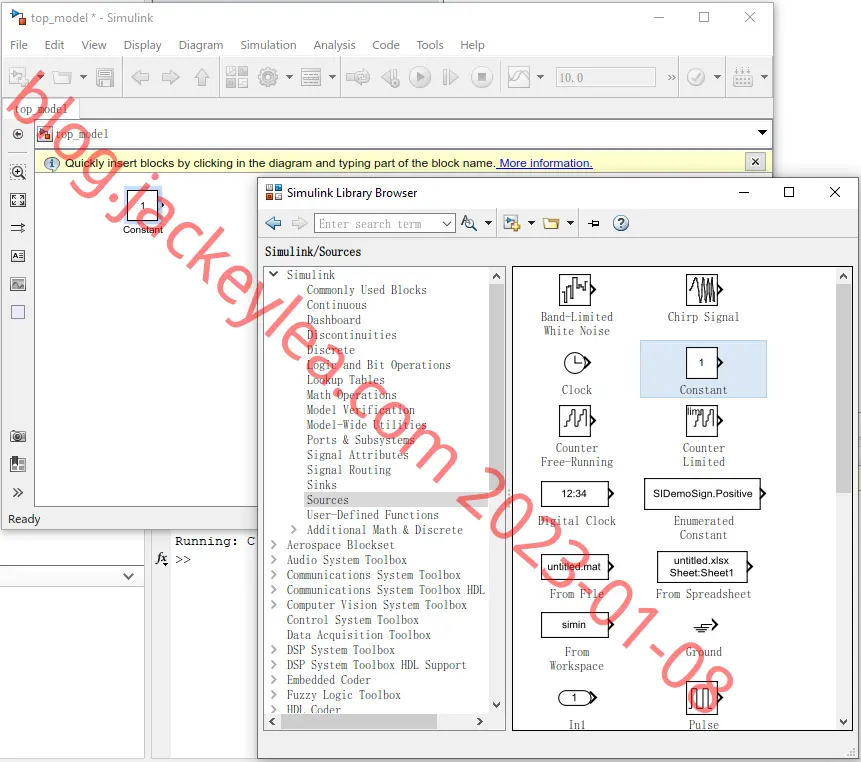
Task: Toggle the pin Library Browser icon
Action: pos(594,223)
